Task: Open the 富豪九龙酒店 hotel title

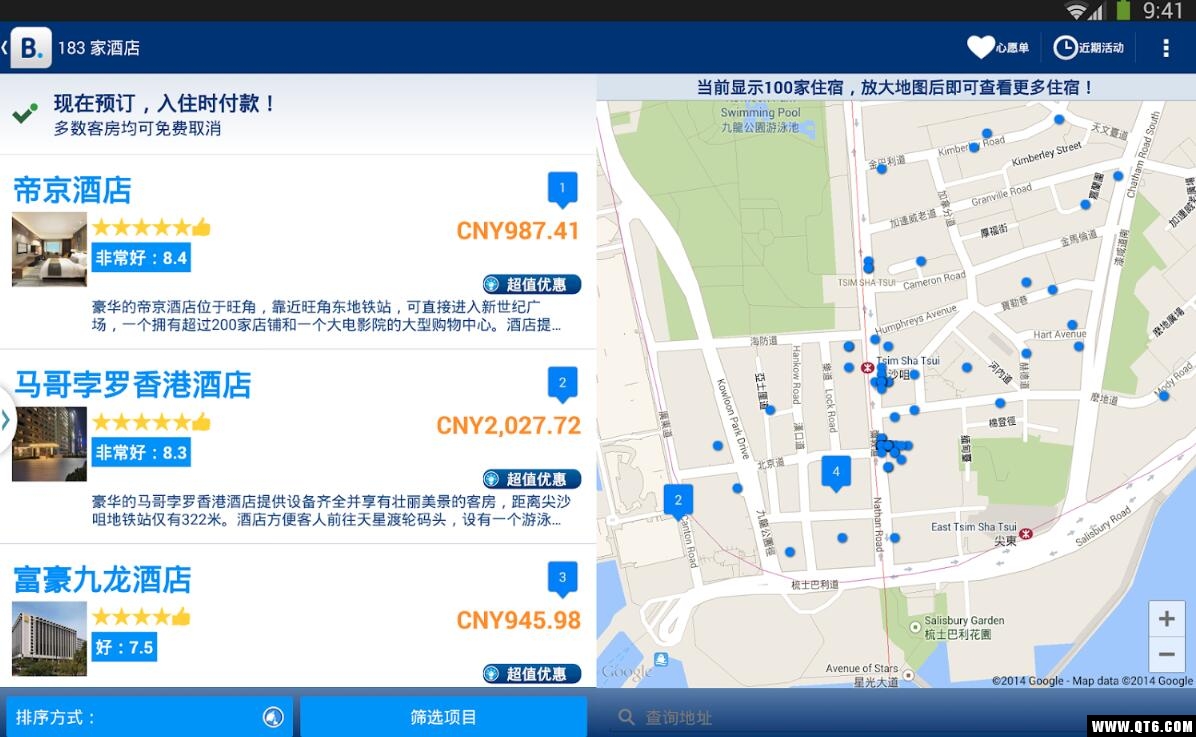Action: 102,579
